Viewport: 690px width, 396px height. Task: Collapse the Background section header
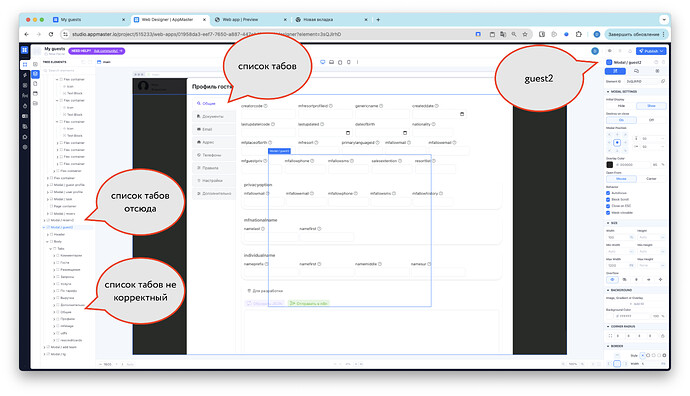(x=620, y=290)
